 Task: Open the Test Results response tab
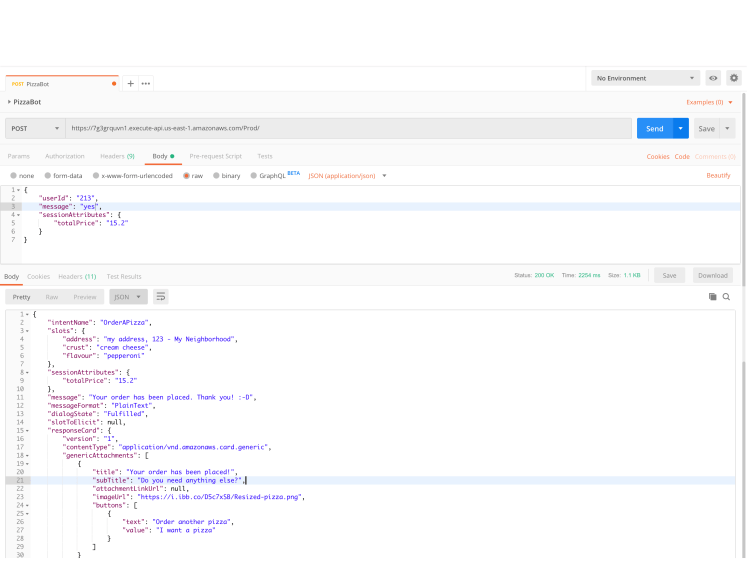[124, 276]
